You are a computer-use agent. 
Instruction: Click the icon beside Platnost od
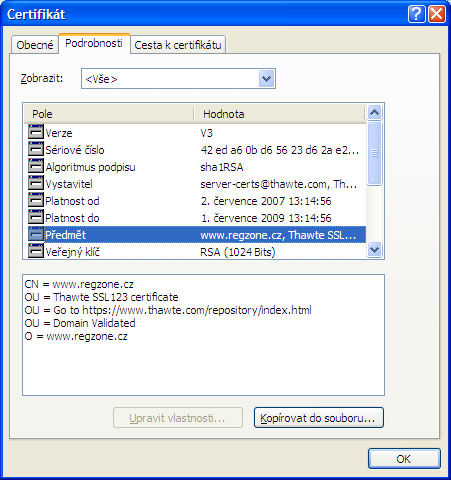pyautogui.click(x=36, y=200)
